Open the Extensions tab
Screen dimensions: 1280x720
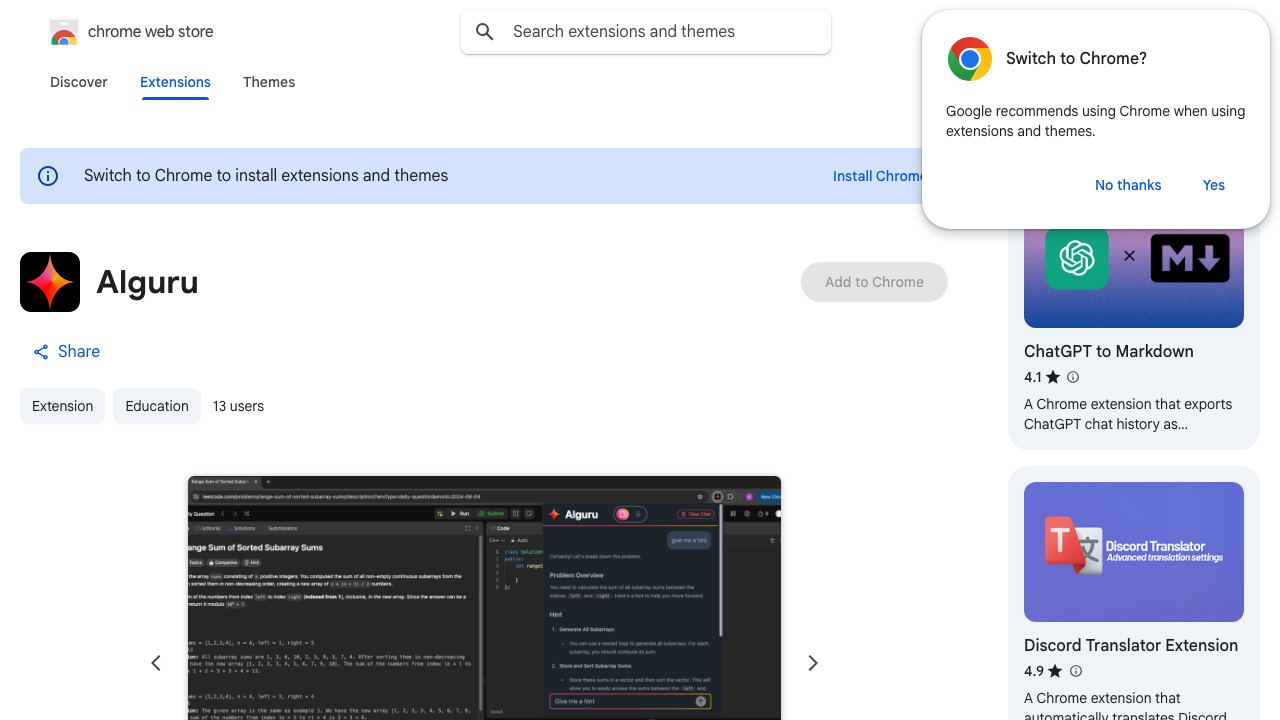[175, 82]
